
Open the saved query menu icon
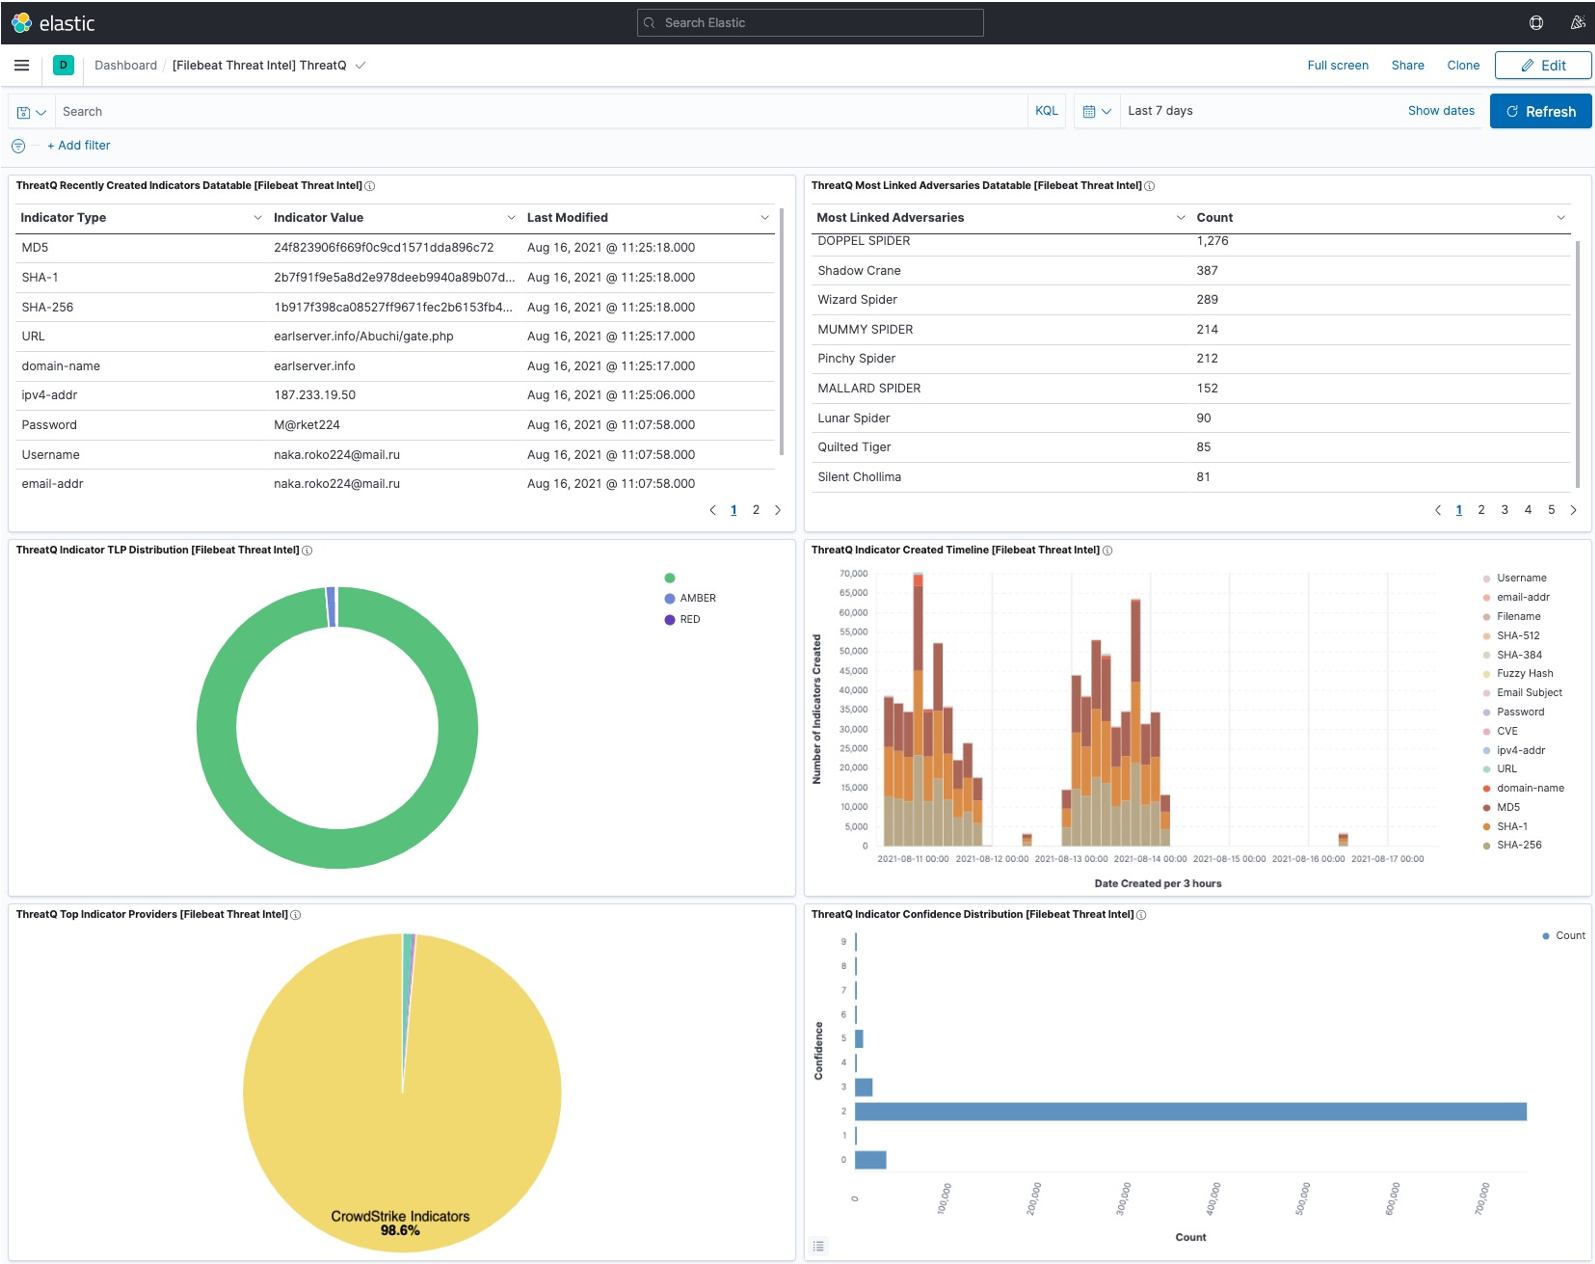click(x=31, y=112)
